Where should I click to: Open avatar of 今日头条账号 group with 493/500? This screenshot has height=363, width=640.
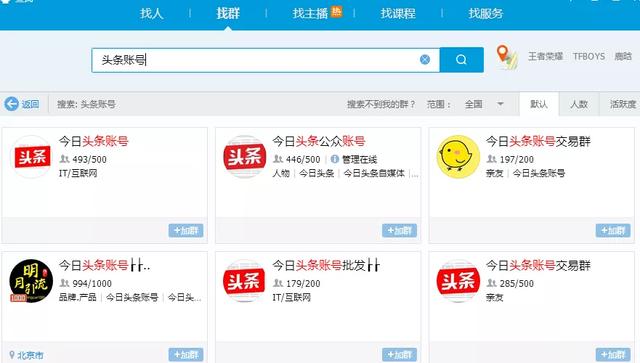31,157
